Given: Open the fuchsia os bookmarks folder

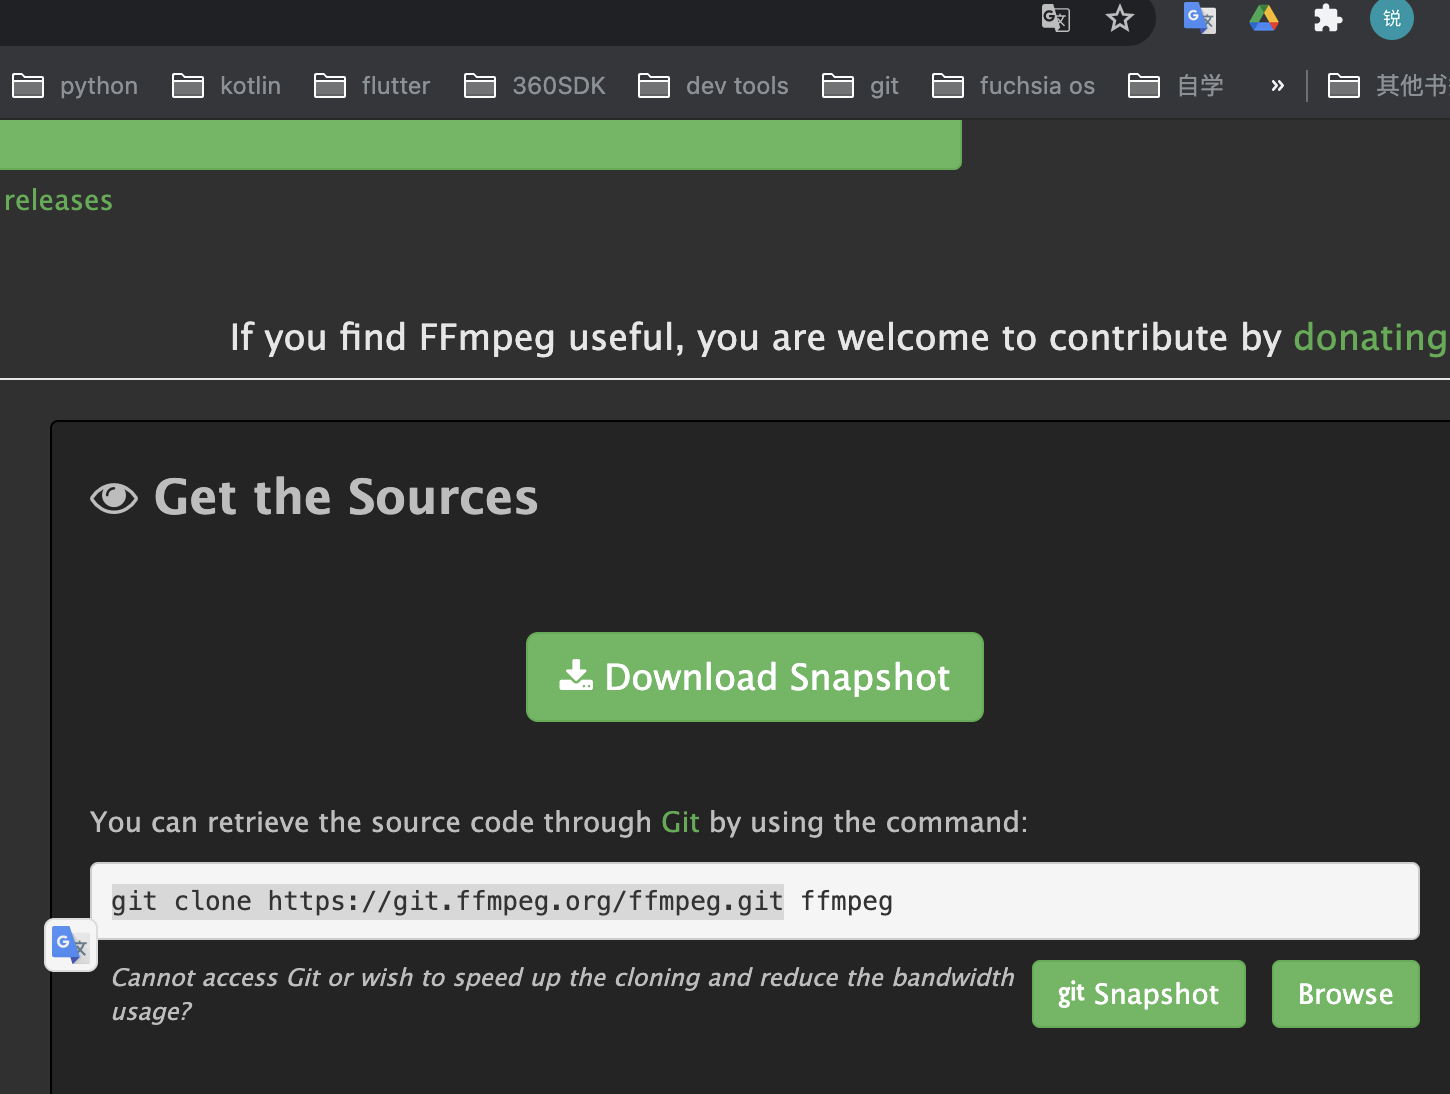Looking at the screenshot, I should pyautogui.click(x=1013, y=86).
